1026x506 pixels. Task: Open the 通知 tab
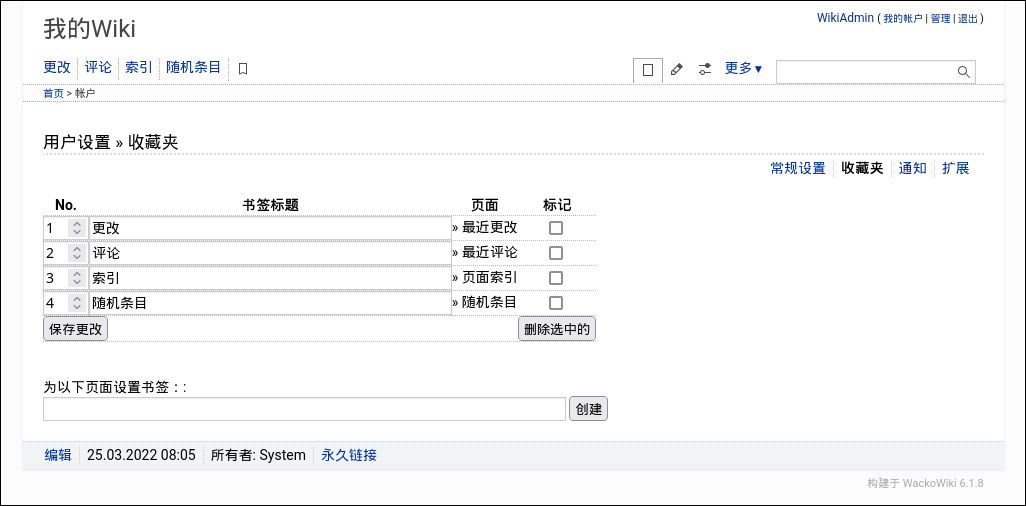tap(912, 168)
